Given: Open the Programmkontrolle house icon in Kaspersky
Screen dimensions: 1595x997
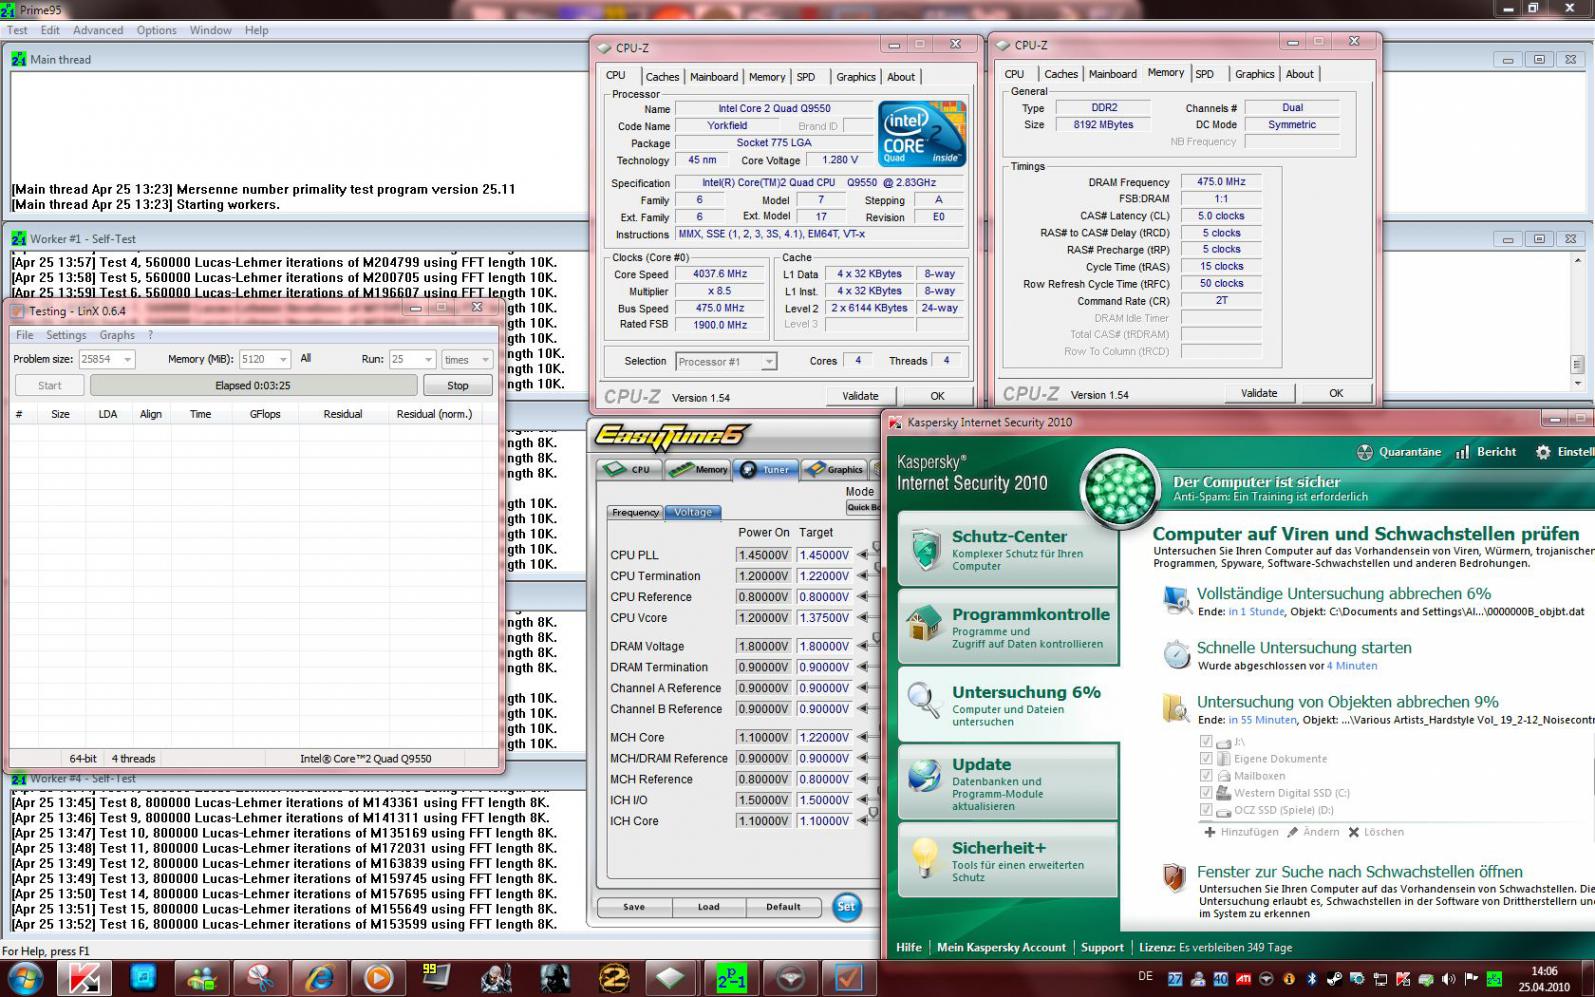Looking at the screenshot, I should point(924,622).
